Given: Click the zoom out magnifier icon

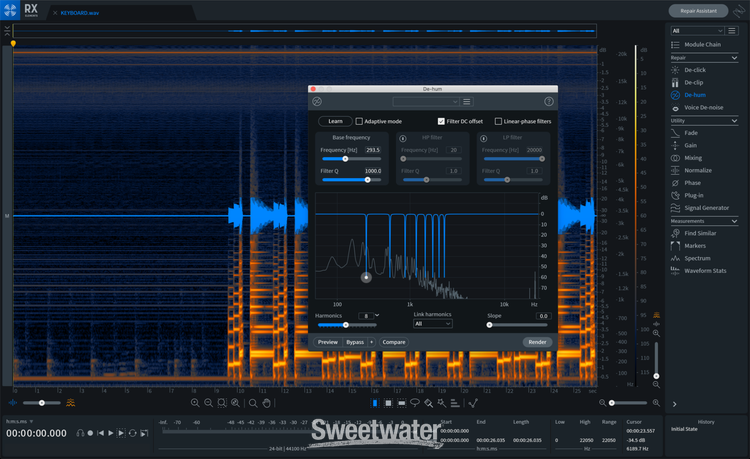Looking at the screenshot, I should (x=209, y=403).
